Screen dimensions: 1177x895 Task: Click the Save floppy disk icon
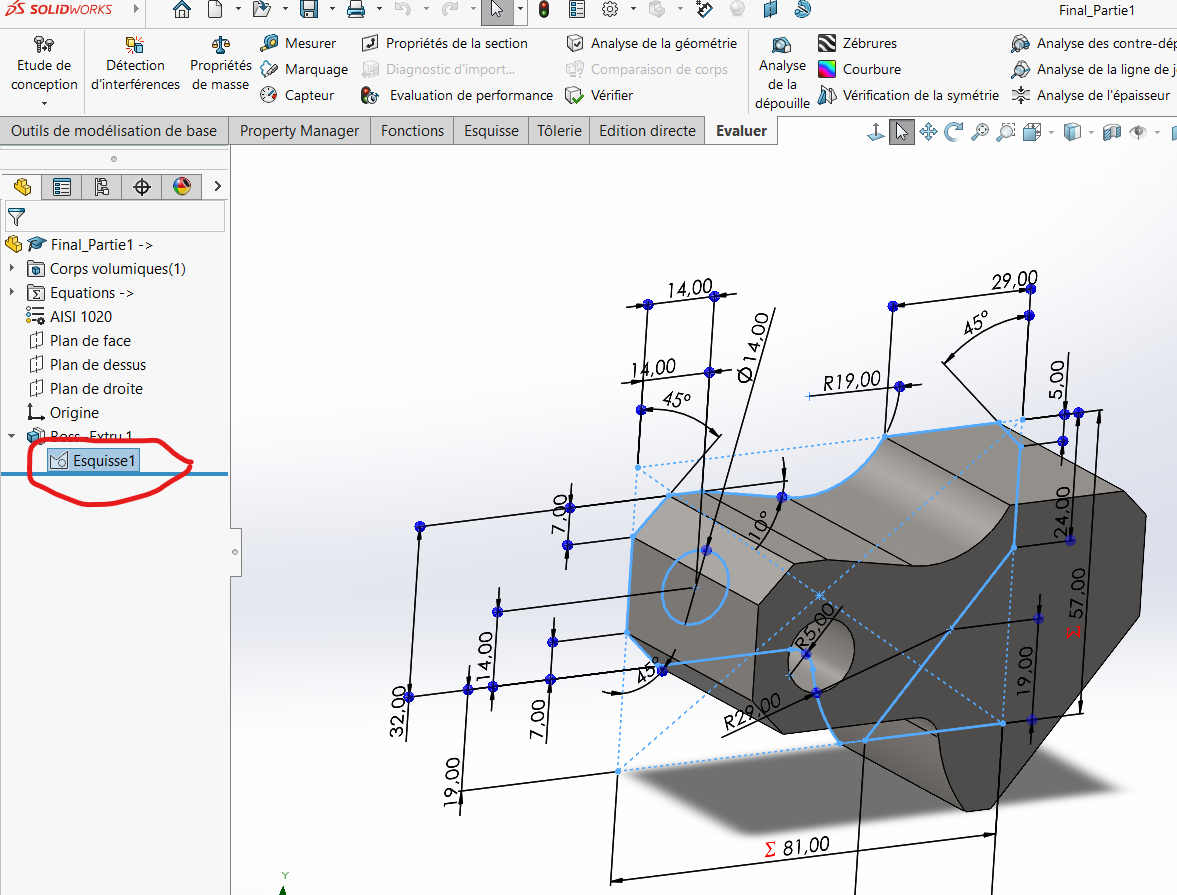(309, 10)
